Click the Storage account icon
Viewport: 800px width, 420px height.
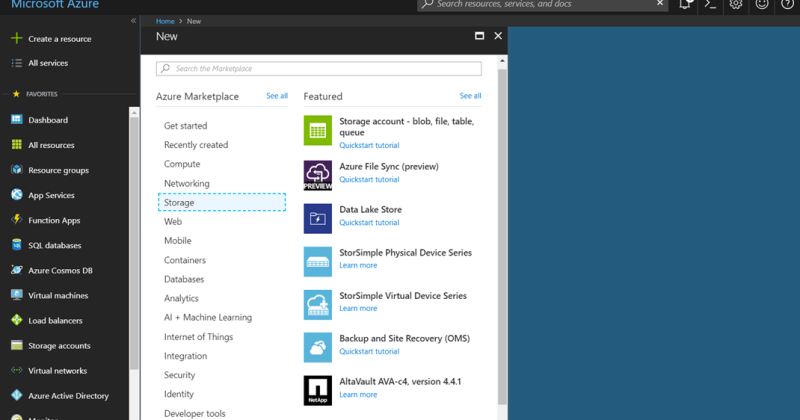(x=317, y=131)
